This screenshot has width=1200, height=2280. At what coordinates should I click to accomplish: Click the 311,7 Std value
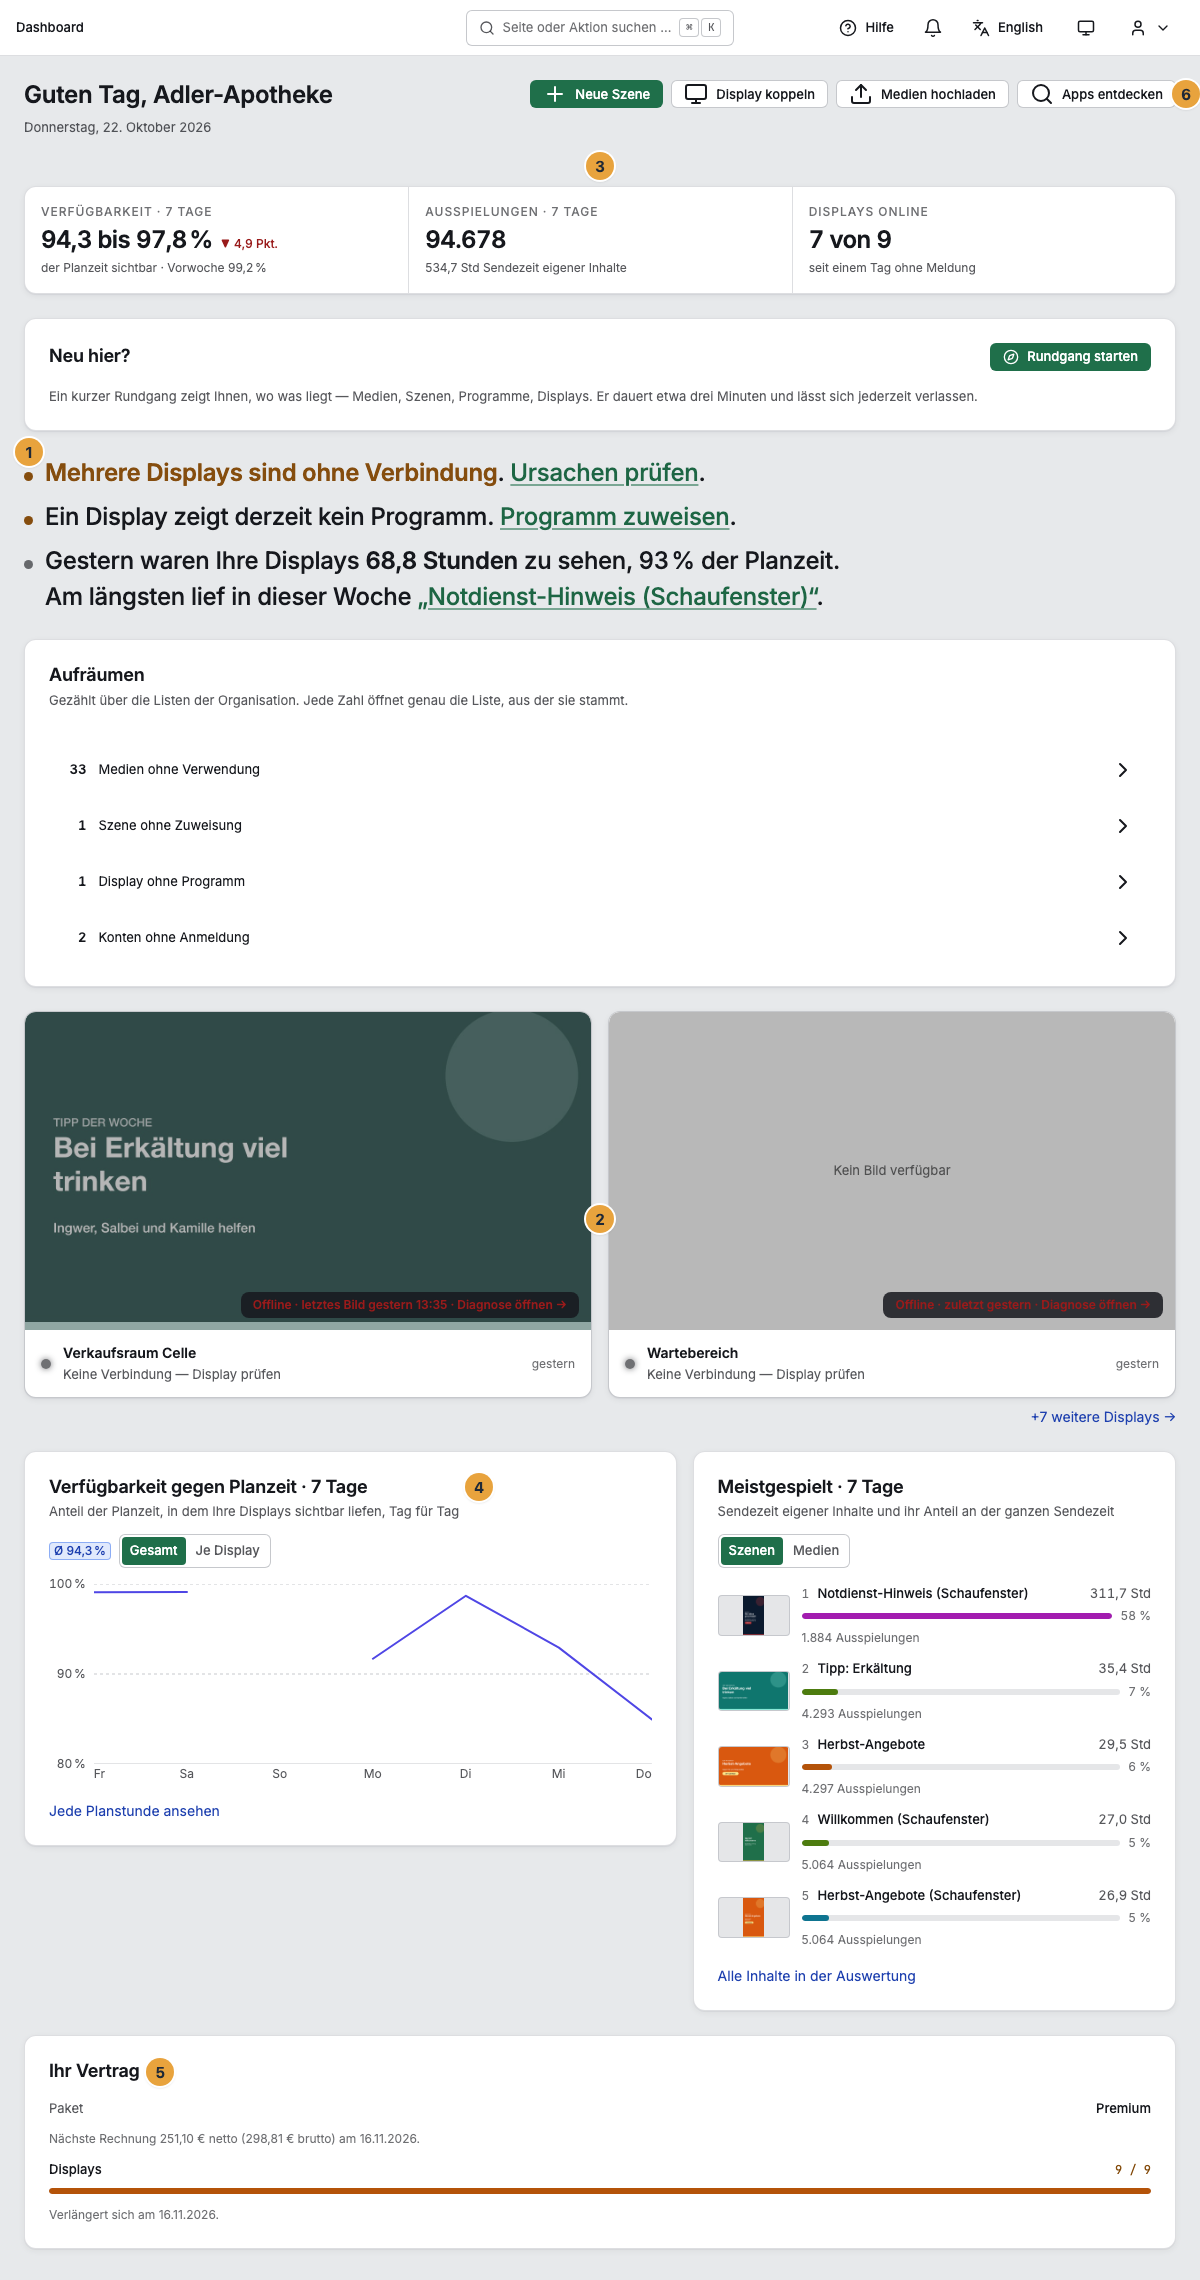tap(1120, 1593)
